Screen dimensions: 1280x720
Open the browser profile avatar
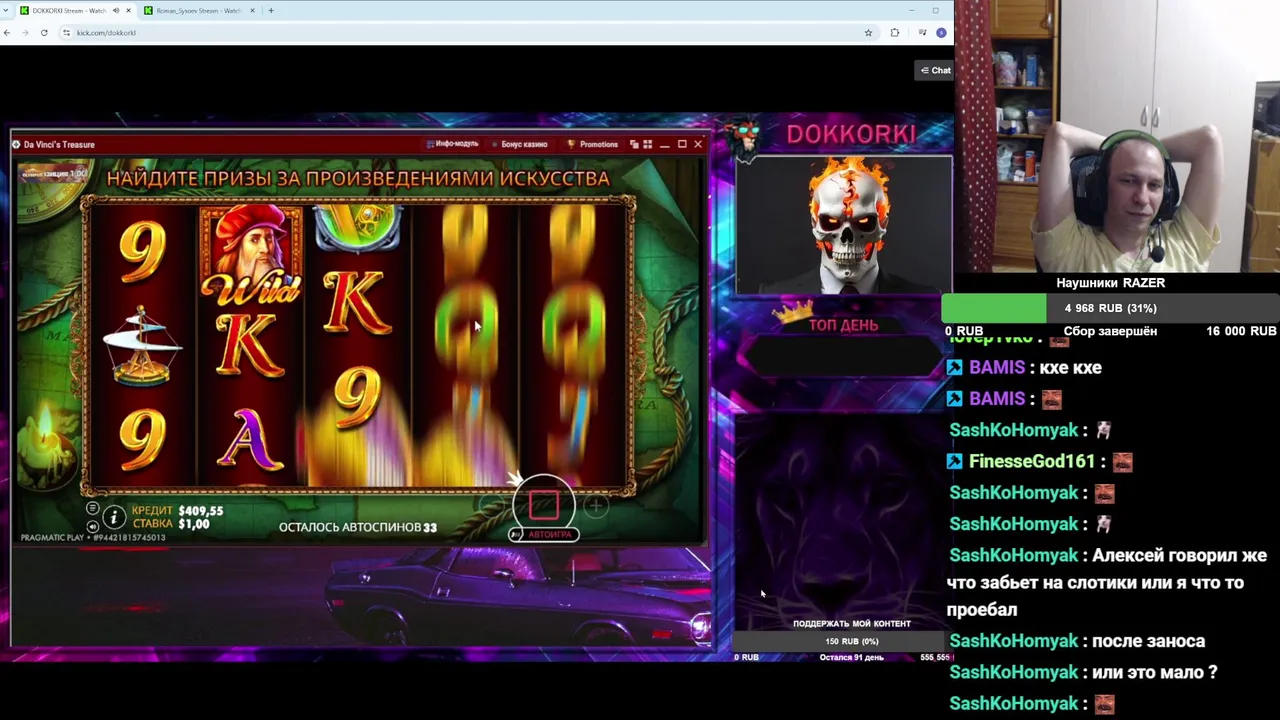[x=941, y=32]
